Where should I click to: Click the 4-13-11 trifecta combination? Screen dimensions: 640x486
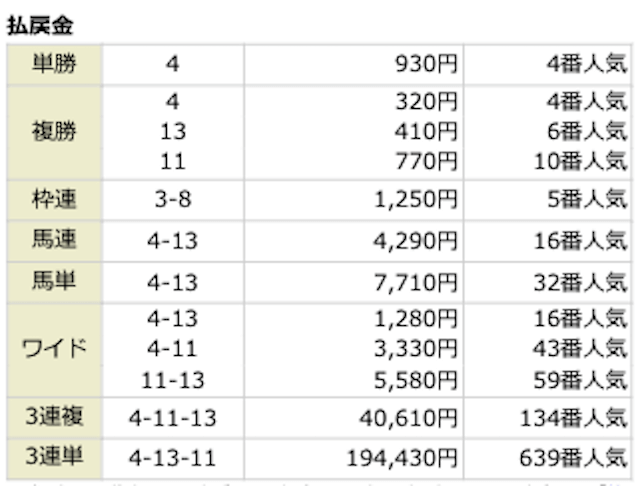click(x=173, y=458)
